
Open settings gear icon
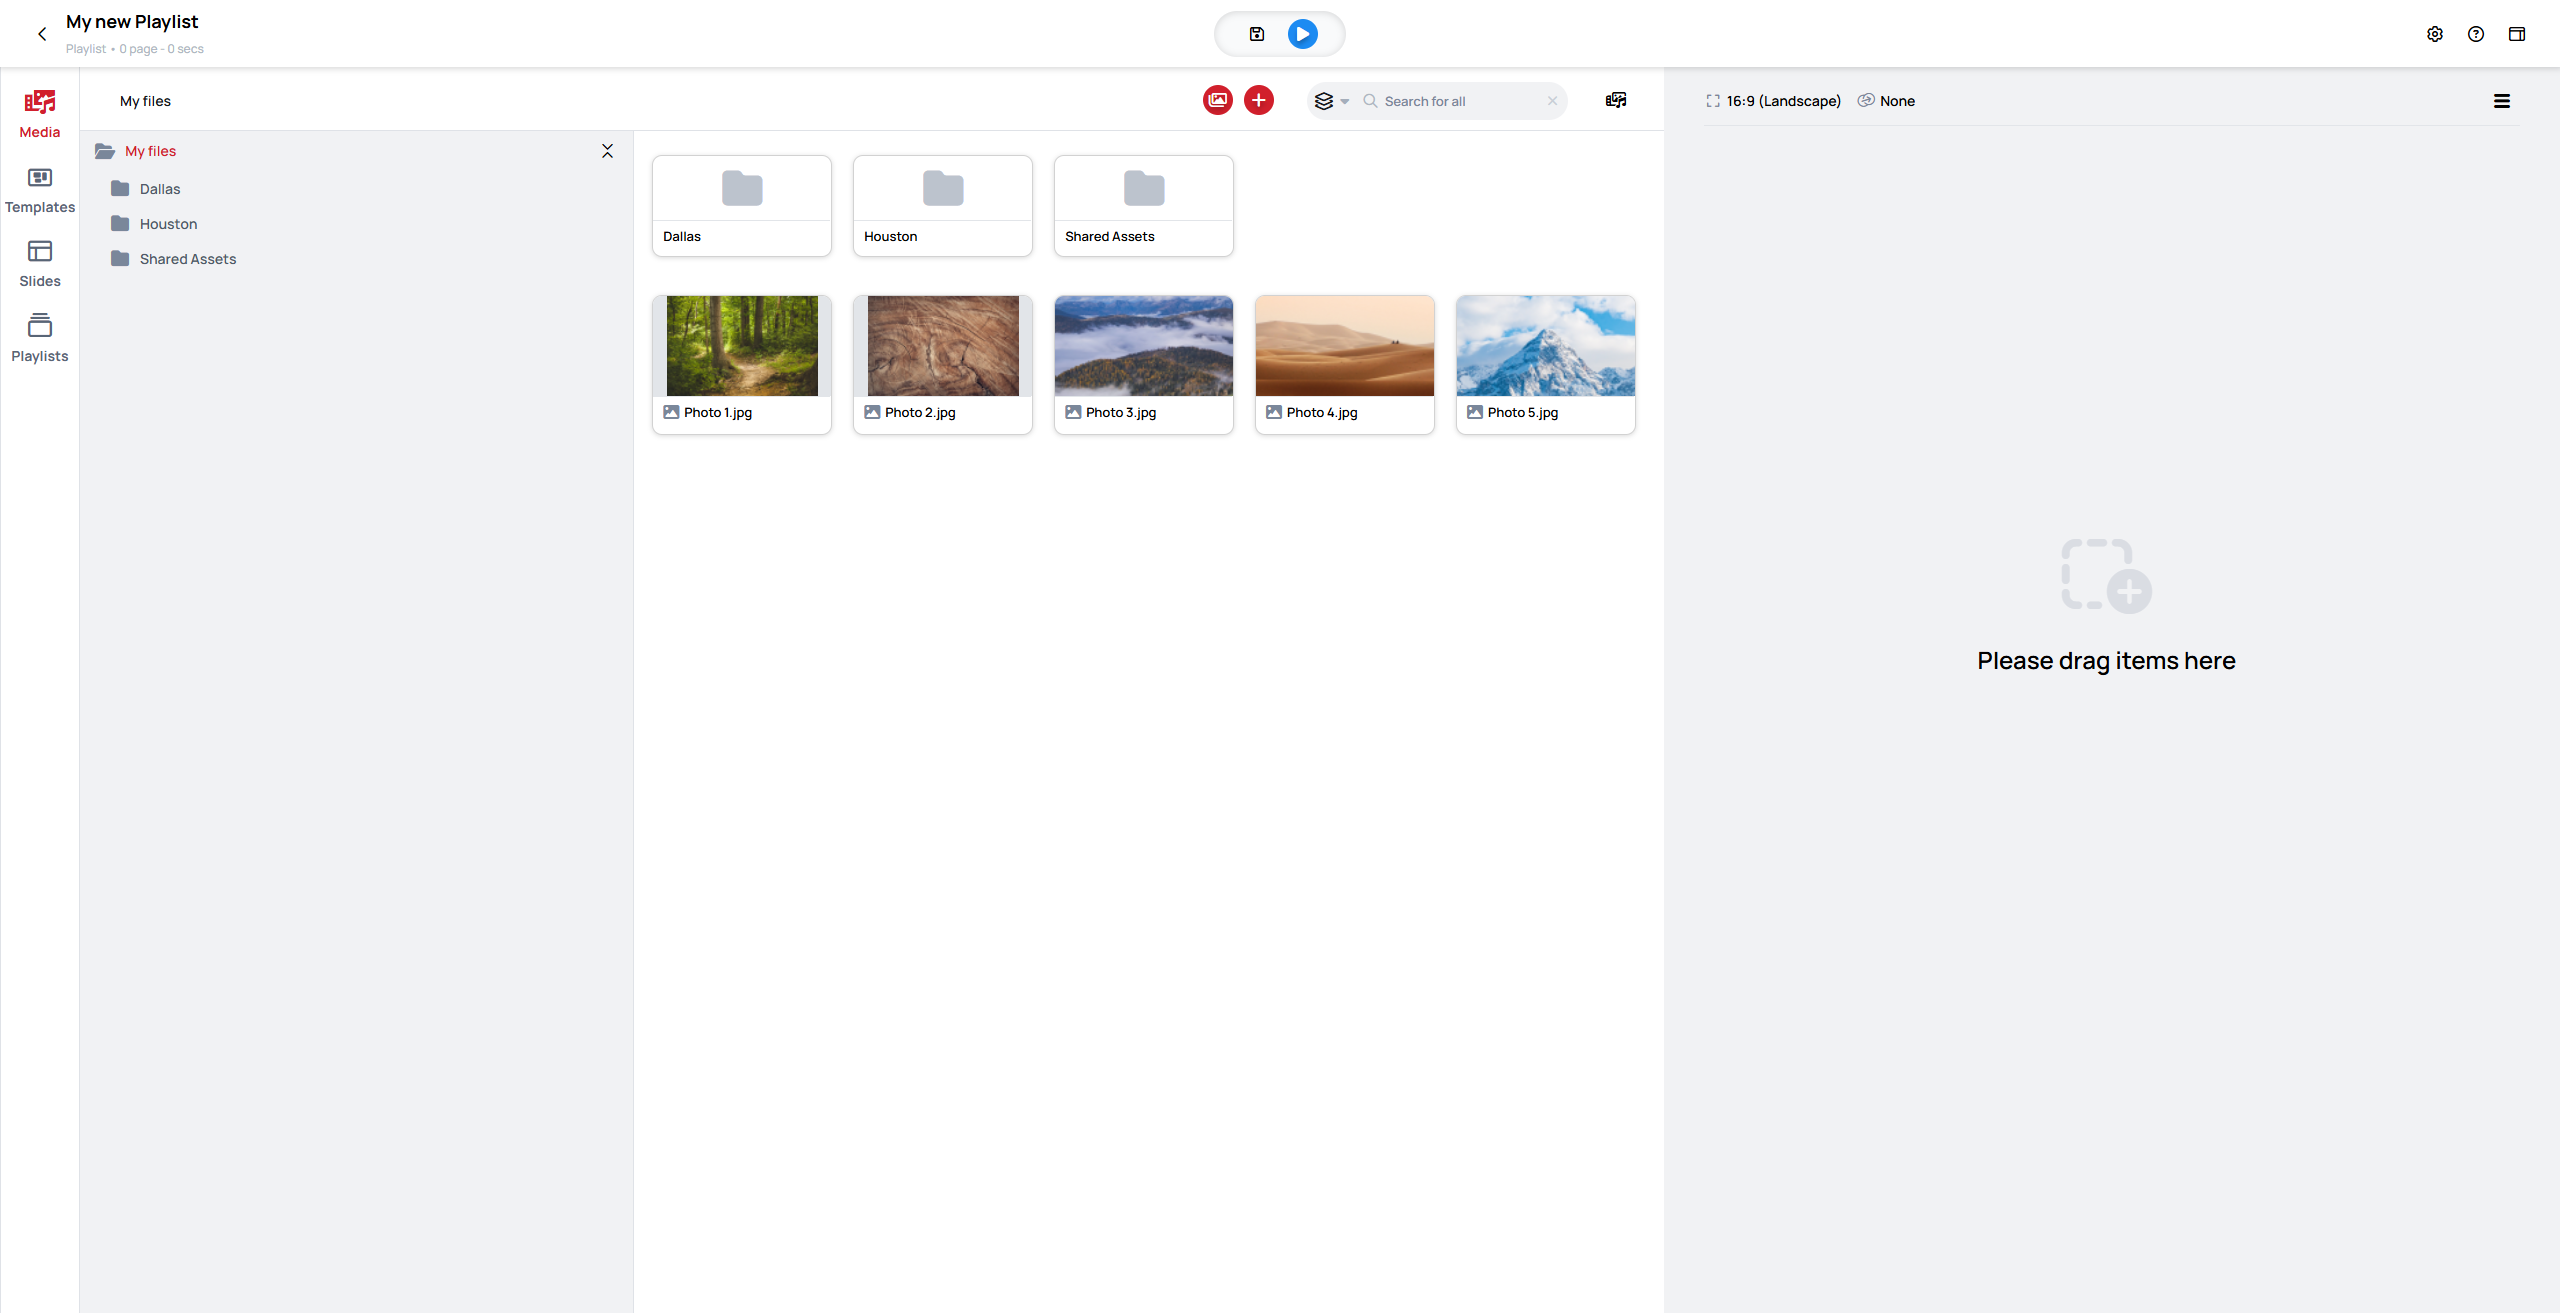[x=2435, y=34]
